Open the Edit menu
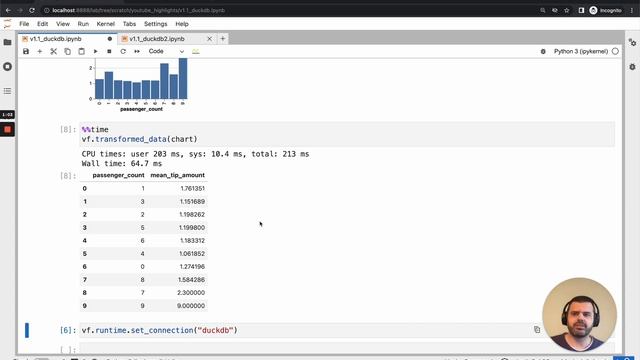The width and height of the screenshot is (640, 360). (x=42, y=24)
